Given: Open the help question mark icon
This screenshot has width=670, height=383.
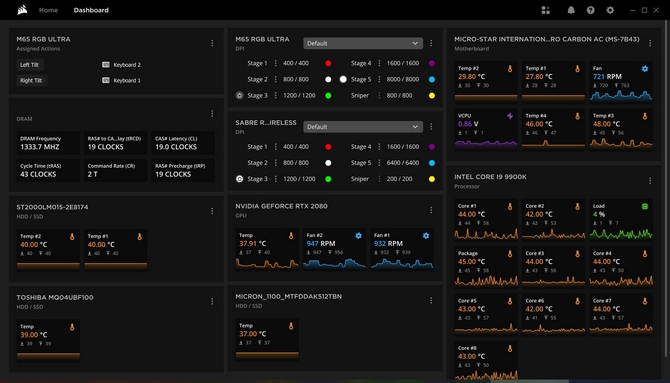Looking at the screenshot, I should click(591, 10).
